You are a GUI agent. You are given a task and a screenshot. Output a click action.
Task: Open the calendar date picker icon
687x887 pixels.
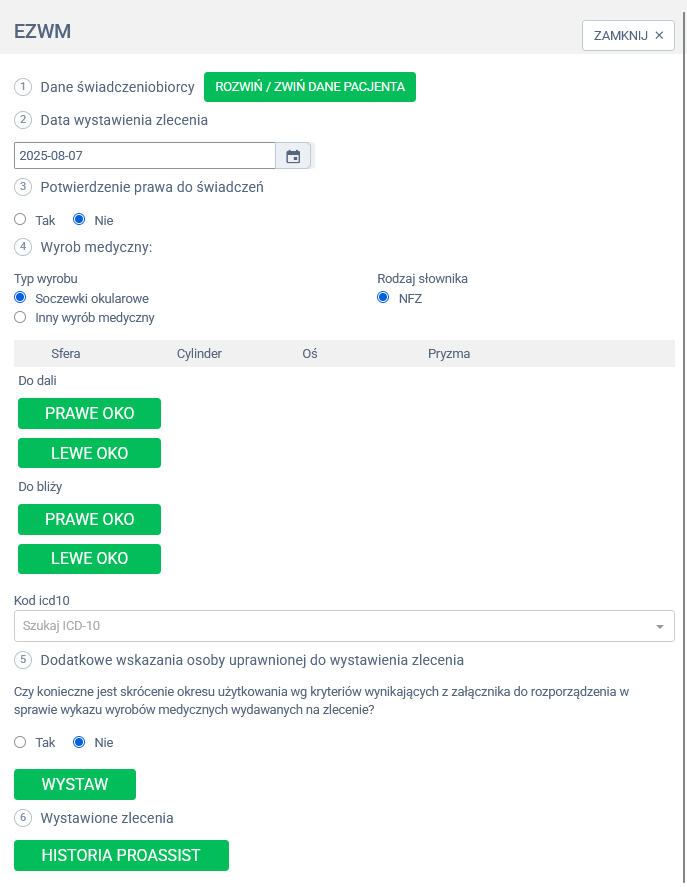[293, 156]
